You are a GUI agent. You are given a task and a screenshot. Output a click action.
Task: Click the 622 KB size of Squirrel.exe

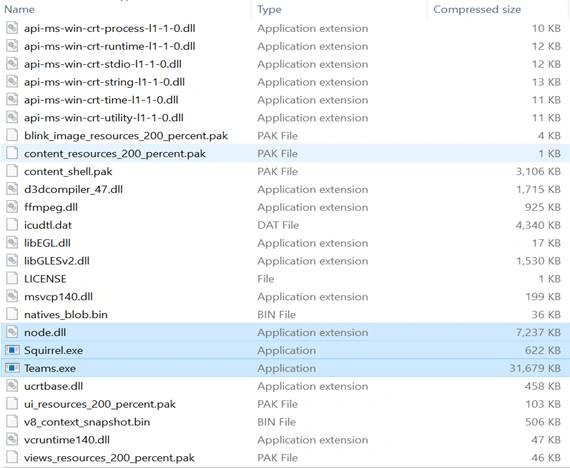pos(543,350)
